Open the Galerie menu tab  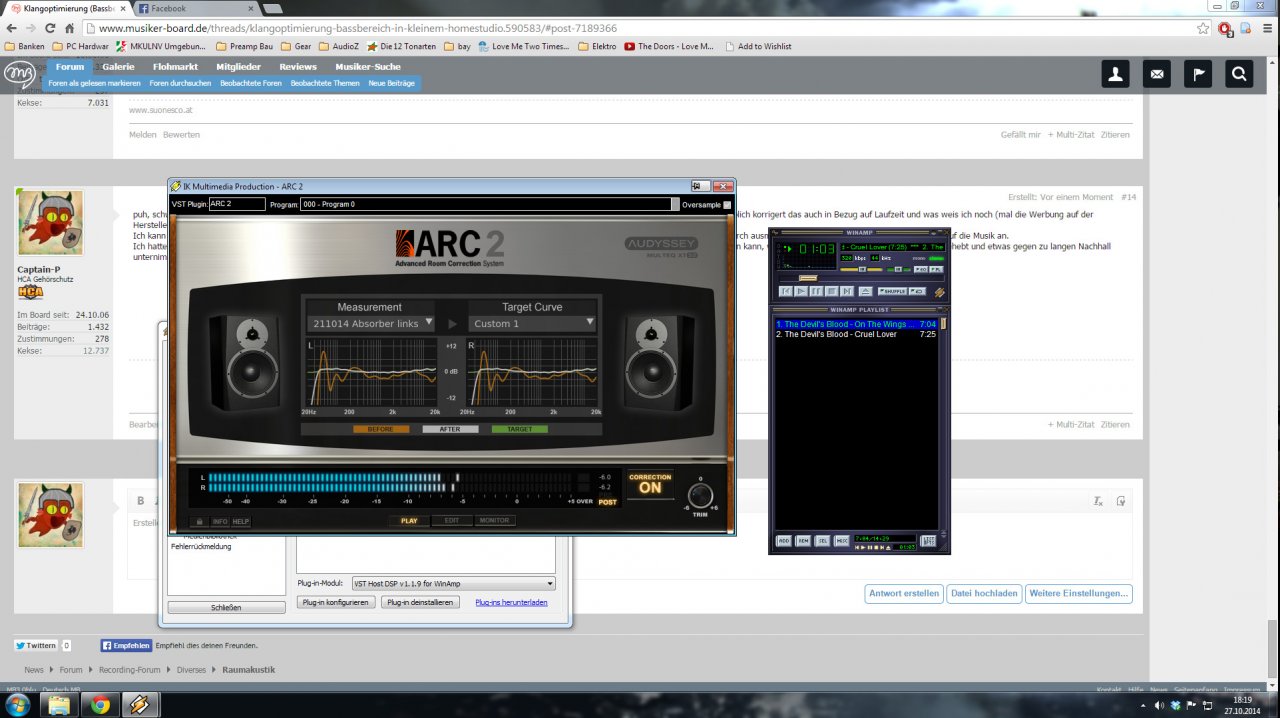[x=118, y=66]
